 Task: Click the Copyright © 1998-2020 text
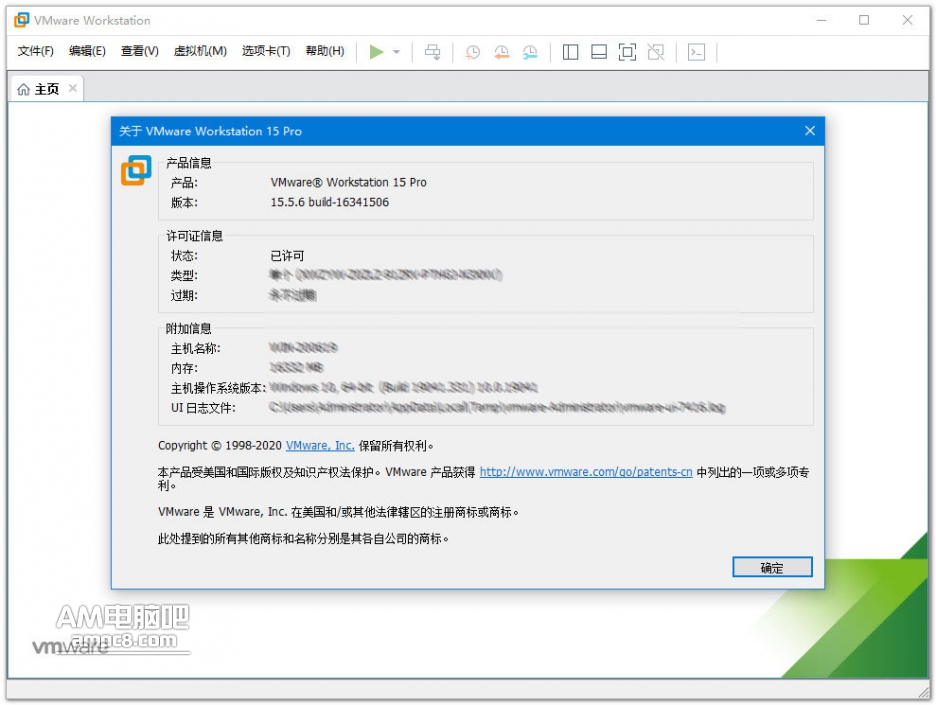point(220,445)
